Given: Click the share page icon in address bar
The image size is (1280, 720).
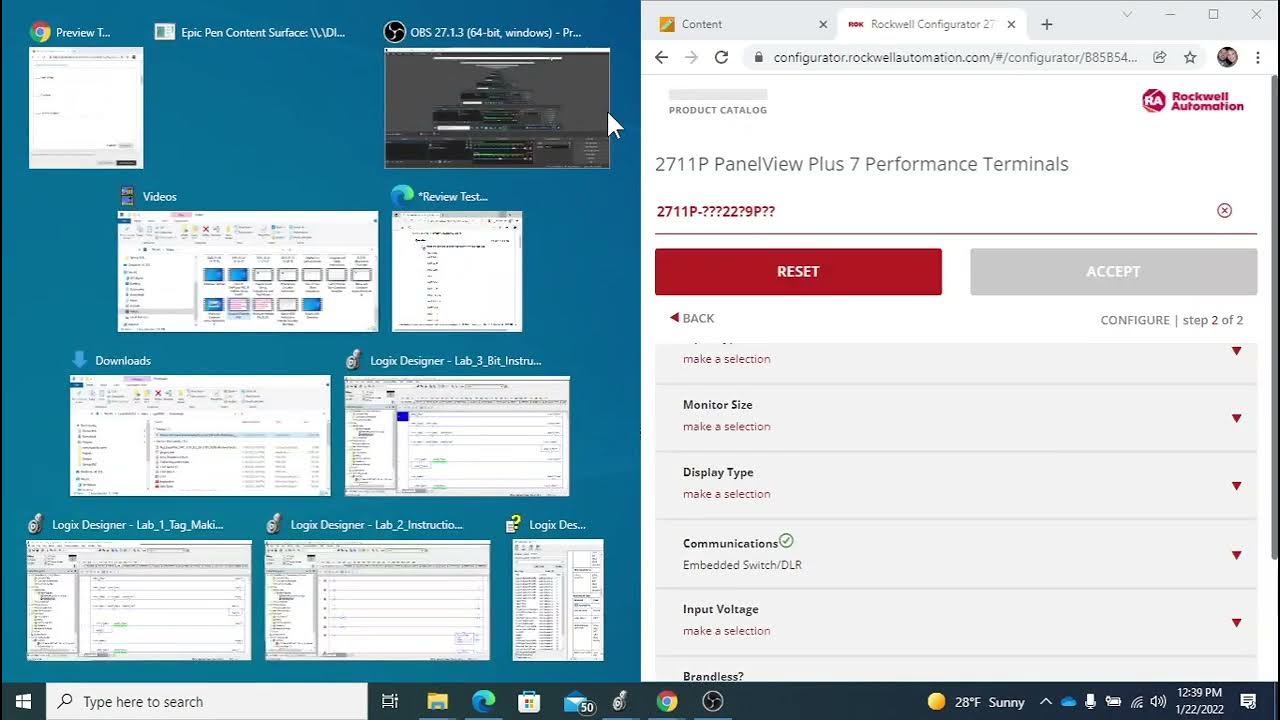Looking at the screenshot, I should pyautogui.click(x=1160, y=57).
